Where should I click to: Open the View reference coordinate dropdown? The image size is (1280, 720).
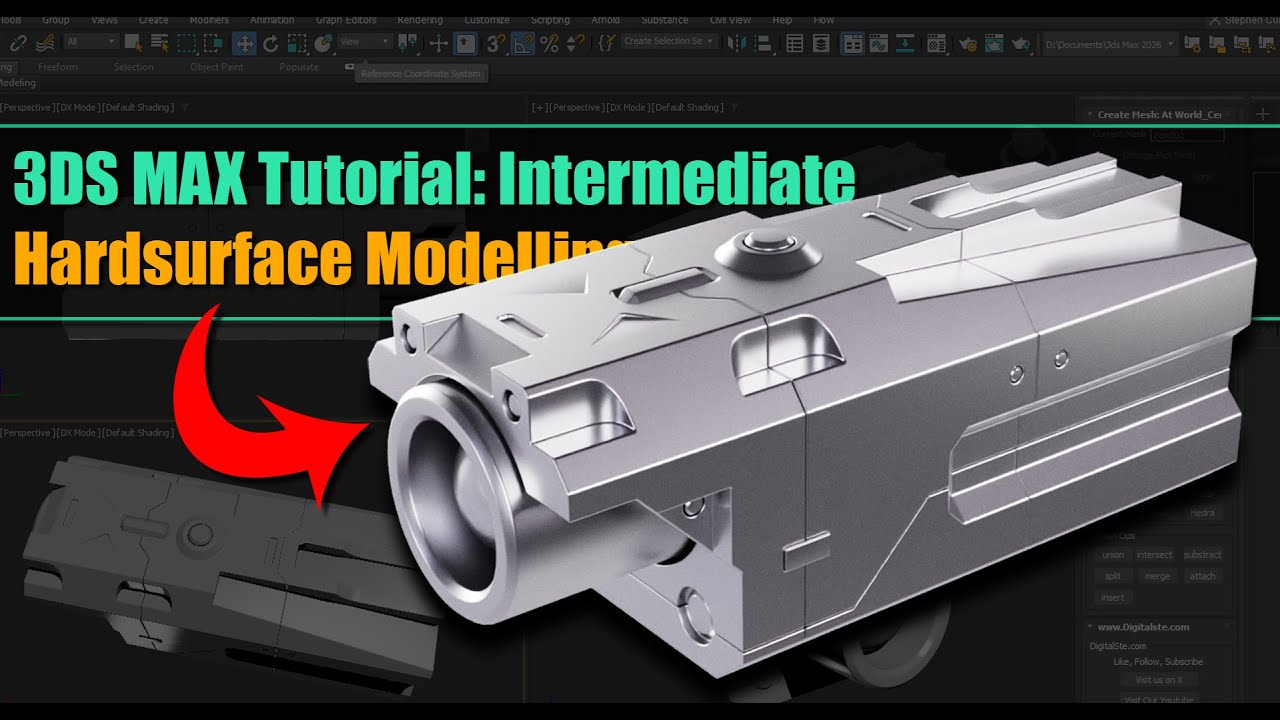[x=365, y=42]
